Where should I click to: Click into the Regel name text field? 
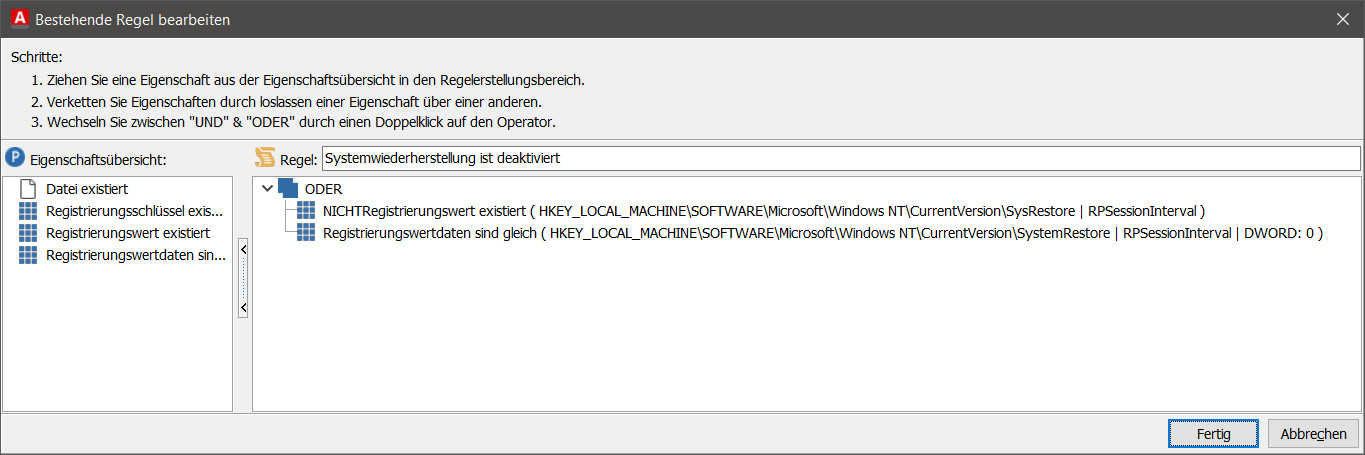840,158
